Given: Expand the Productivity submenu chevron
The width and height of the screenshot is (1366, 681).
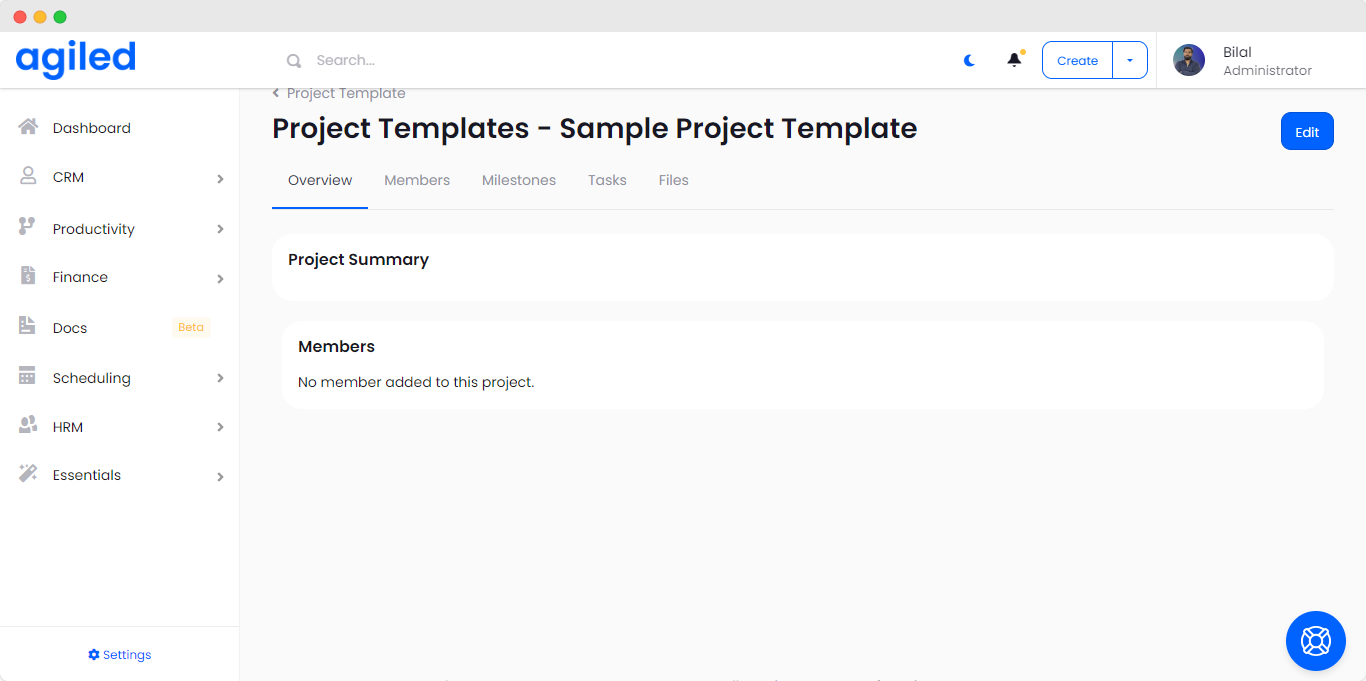Looking at the screenshot, I should pyautogui.click(x=220, y=229).
